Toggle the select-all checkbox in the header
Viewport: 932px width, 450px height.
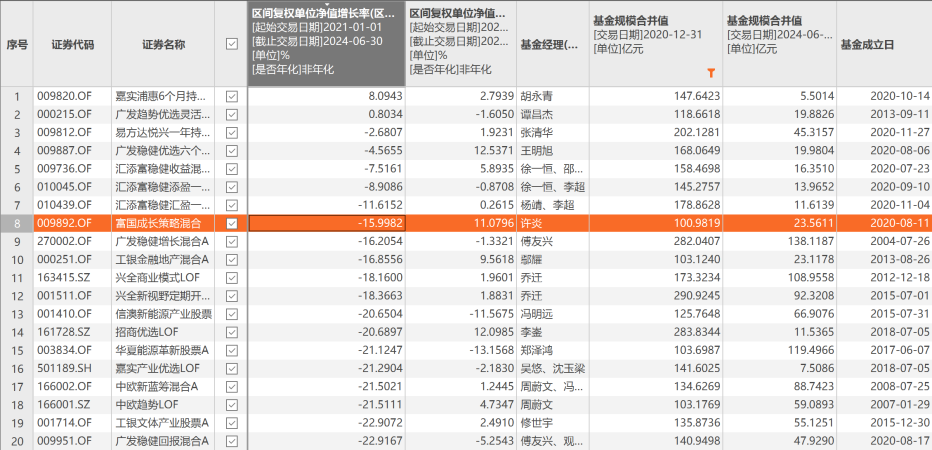[x=232, y=44]
